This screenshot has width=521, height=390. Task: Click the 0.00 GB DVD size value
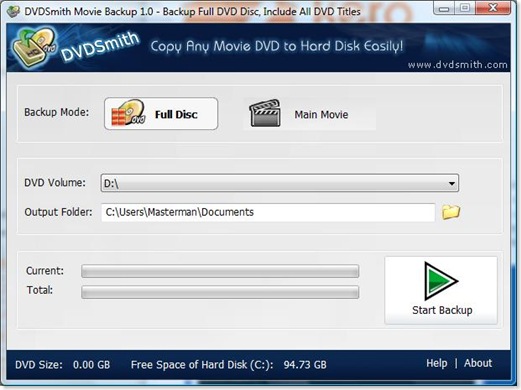click(x=91, y=365)
